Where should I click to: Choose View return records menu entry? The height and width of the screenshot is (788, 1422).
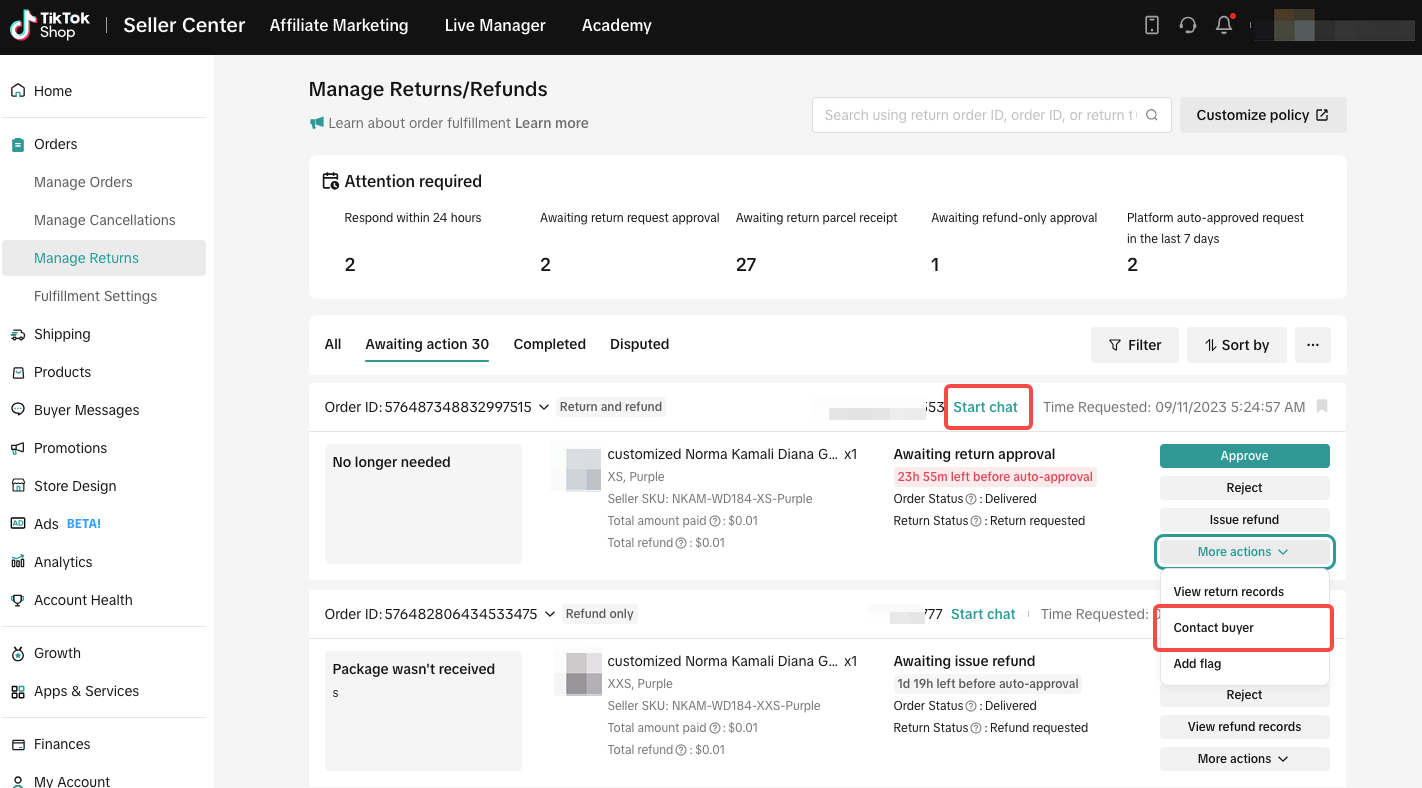(x=1228, y=592)
